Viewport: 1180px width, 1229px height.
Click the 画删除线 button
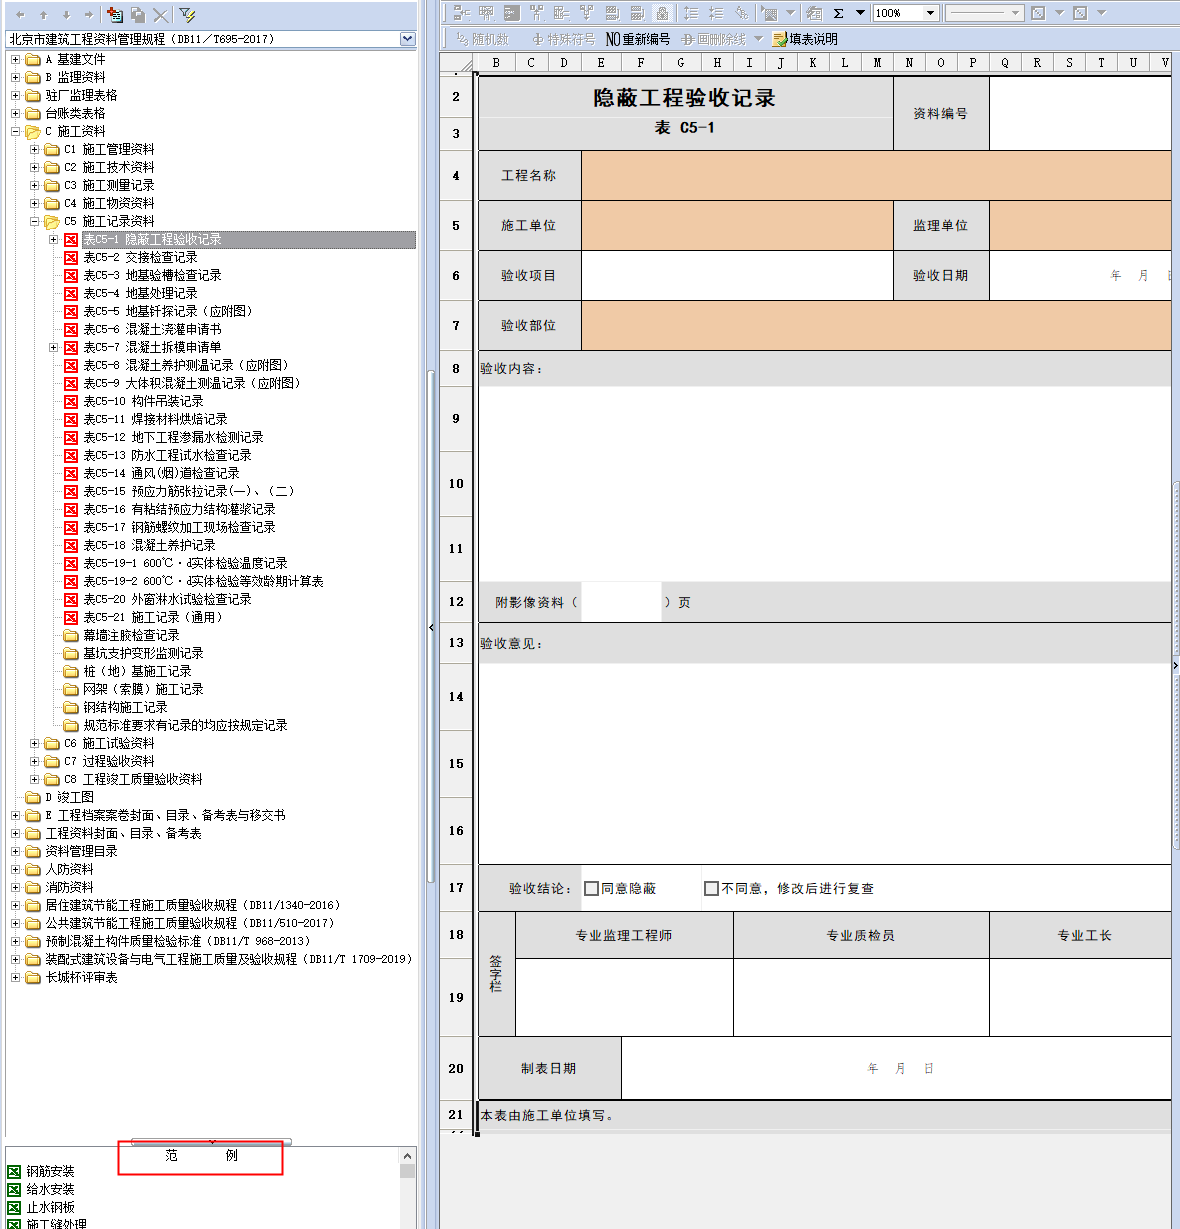[714, 39]
